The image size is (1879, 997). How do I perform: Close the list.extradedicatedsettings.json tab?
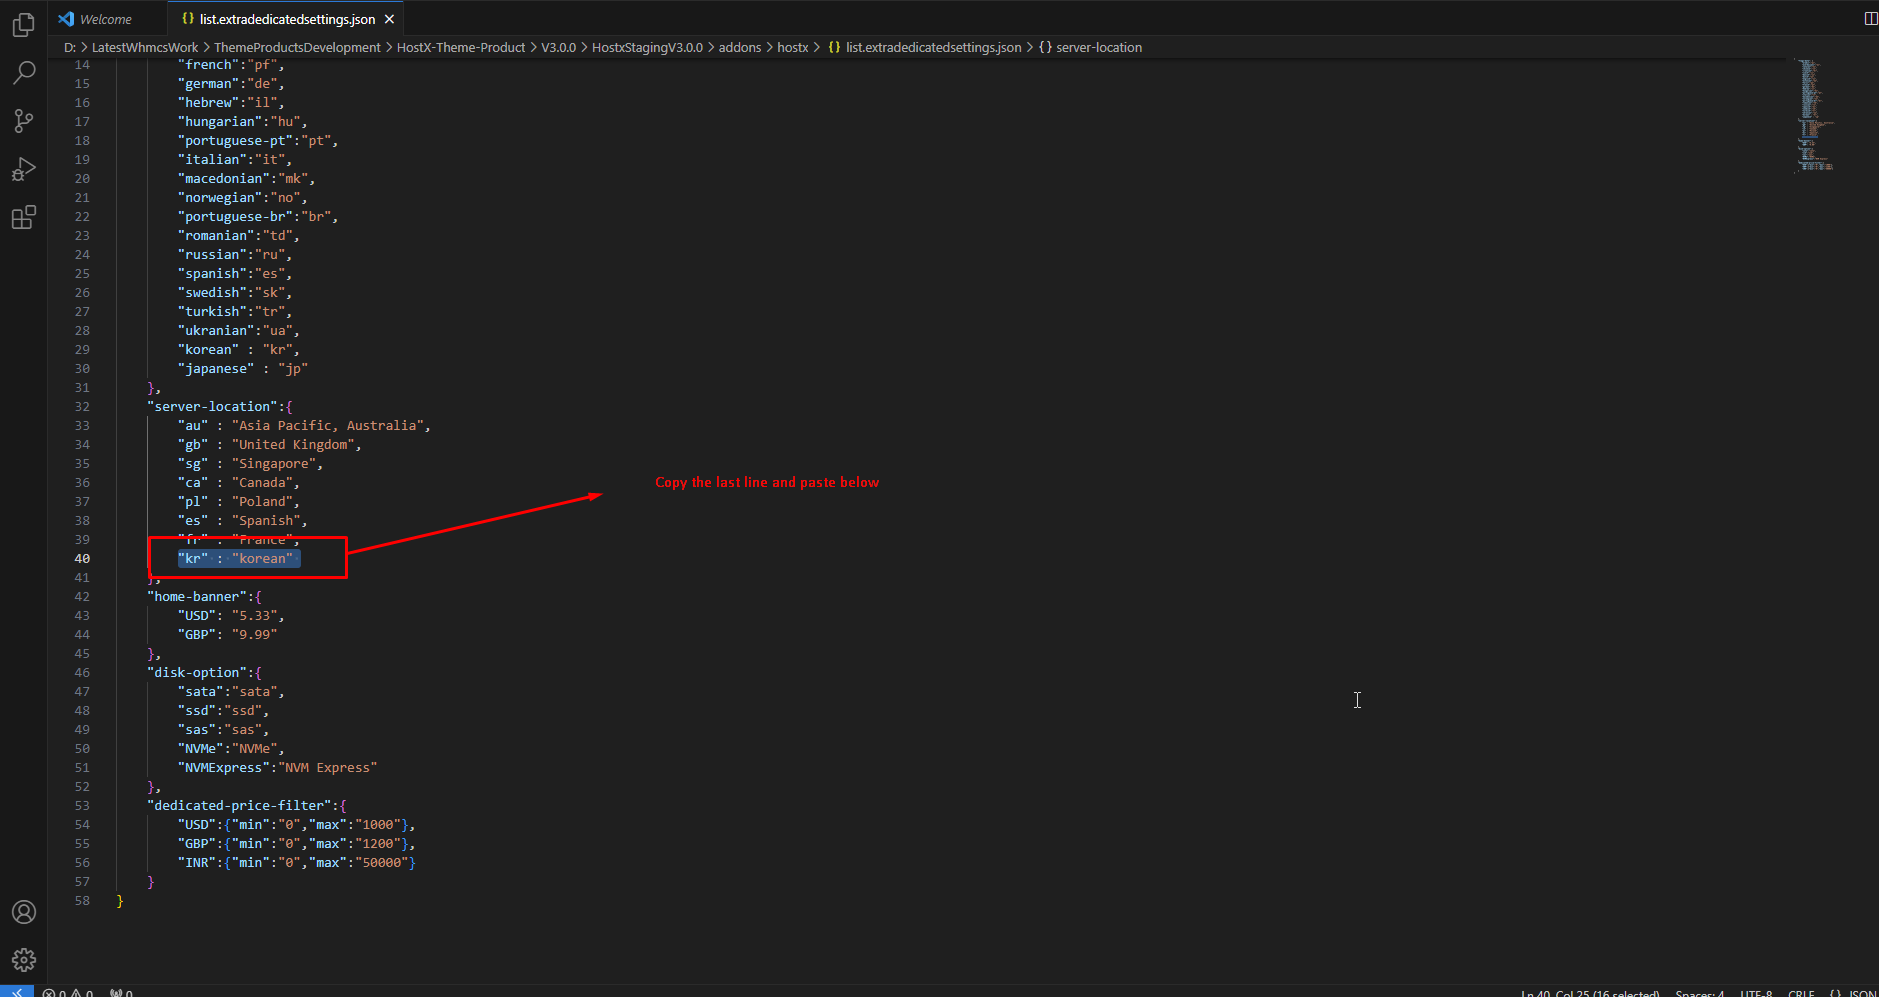coord(389,19)
